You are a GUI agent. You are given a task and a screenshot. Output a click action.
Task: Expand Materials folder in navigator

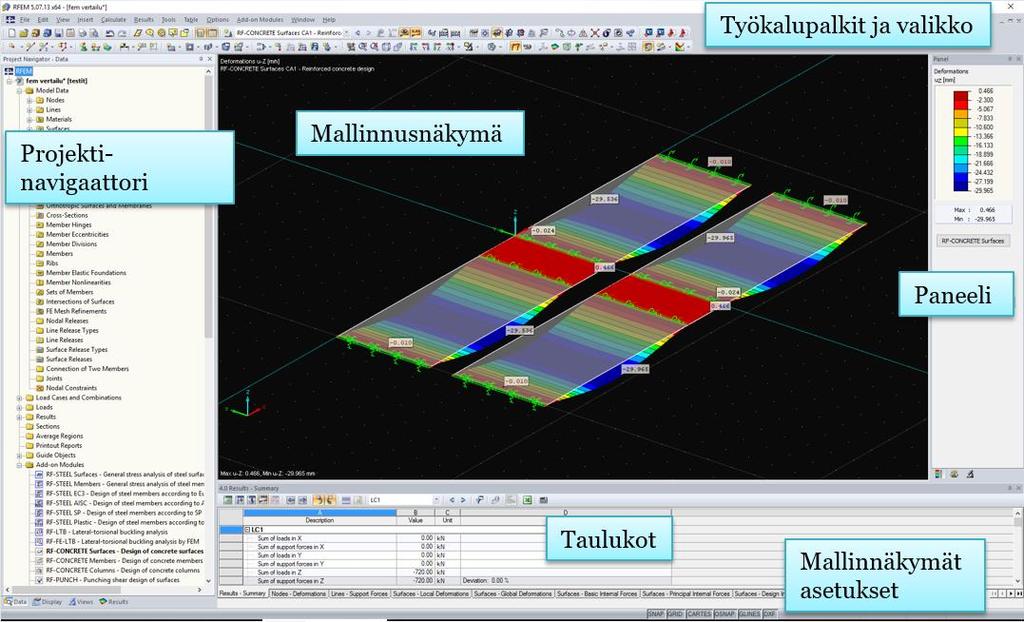29,120
